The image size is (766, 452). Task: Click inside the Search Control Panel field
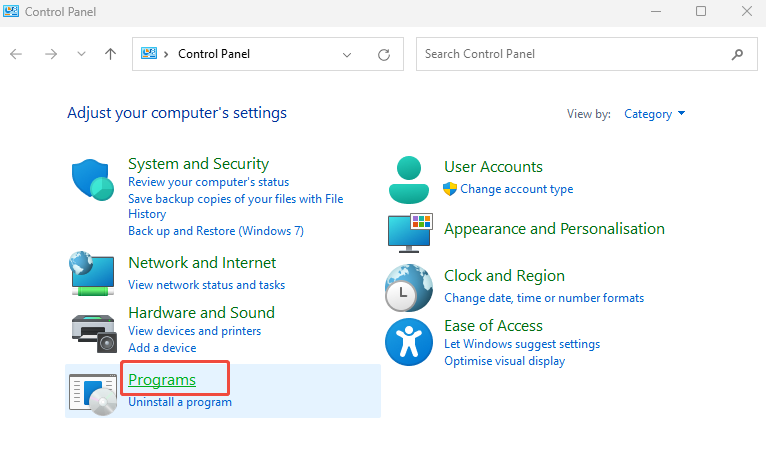coord(570,54)
